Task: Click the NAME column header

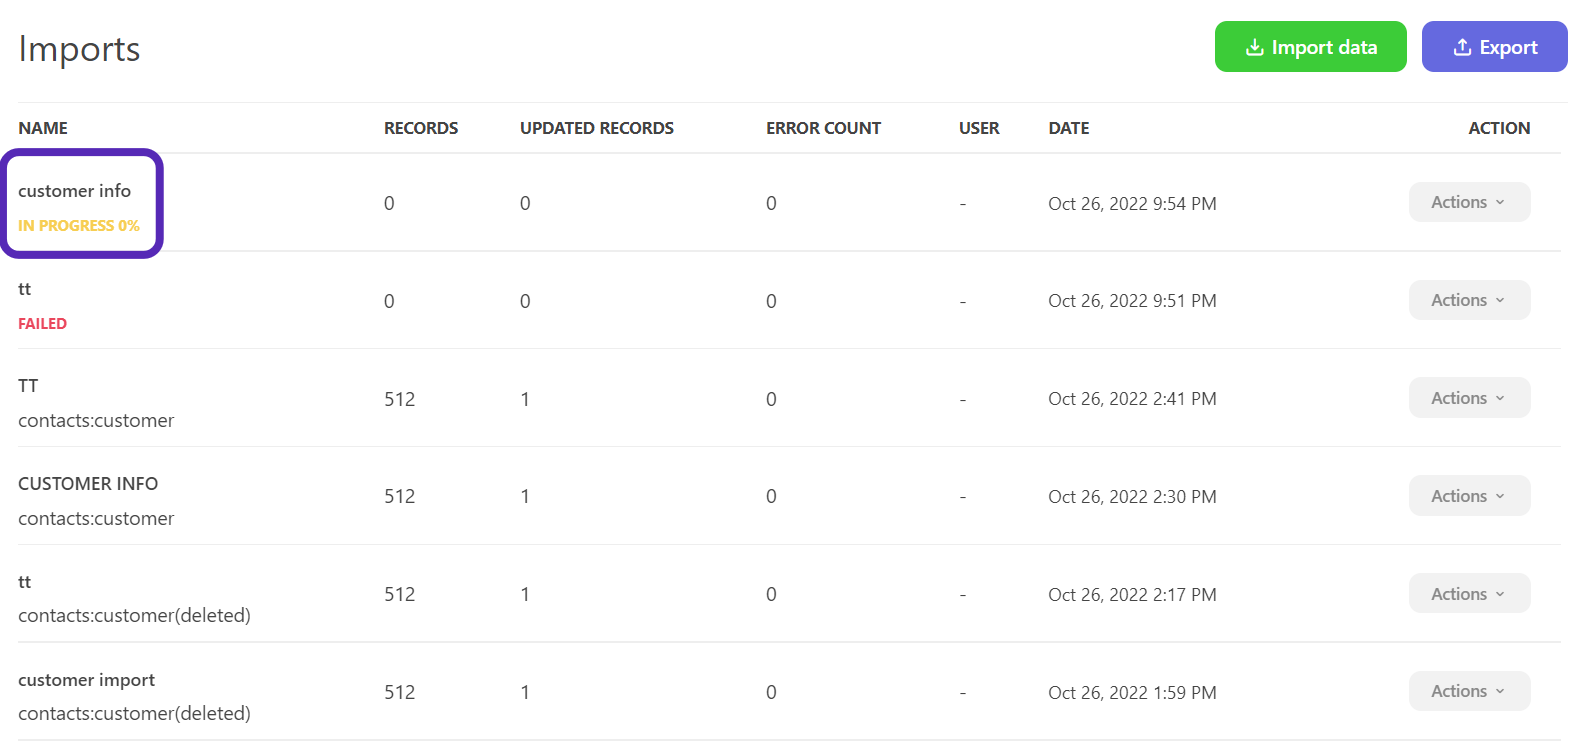Action: click(x=43, y=129)
